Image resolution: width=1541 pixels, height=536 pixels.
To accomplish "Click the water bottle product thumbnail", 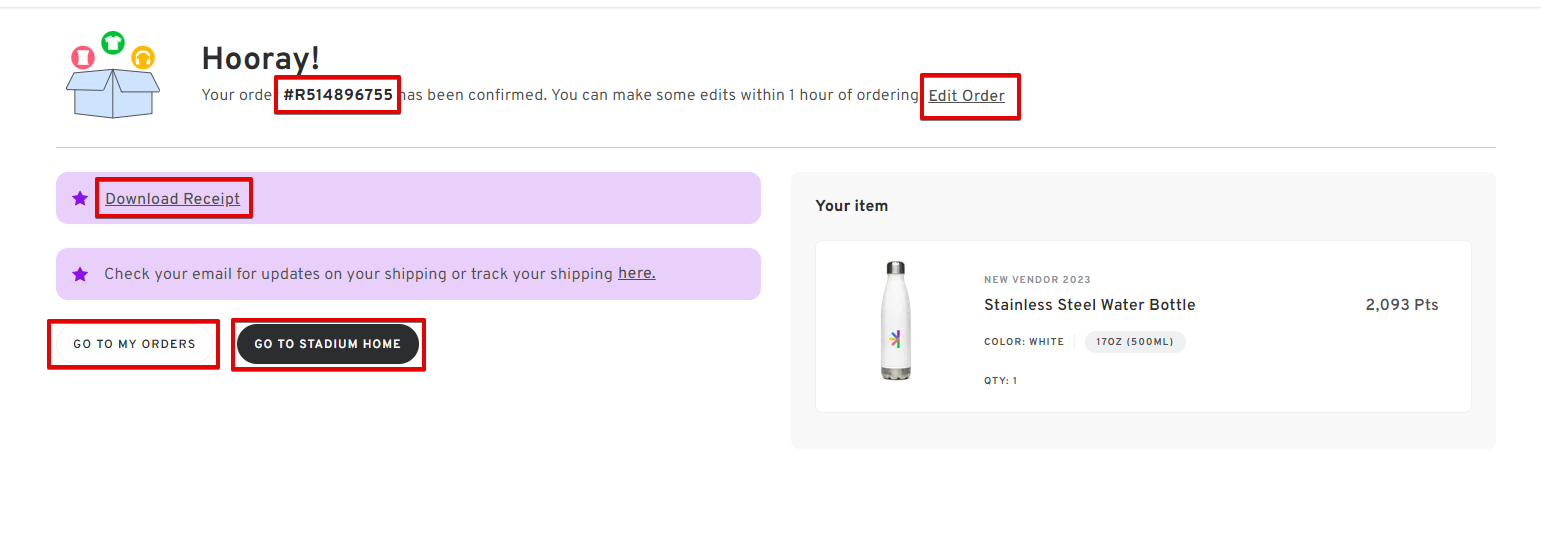I will point(895,321).
